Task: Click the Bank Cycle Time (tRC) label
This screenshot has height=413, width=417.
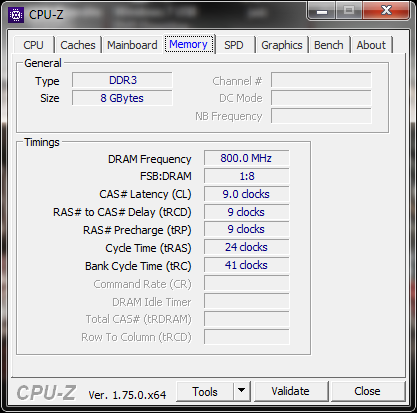Action: coord(138,266)
